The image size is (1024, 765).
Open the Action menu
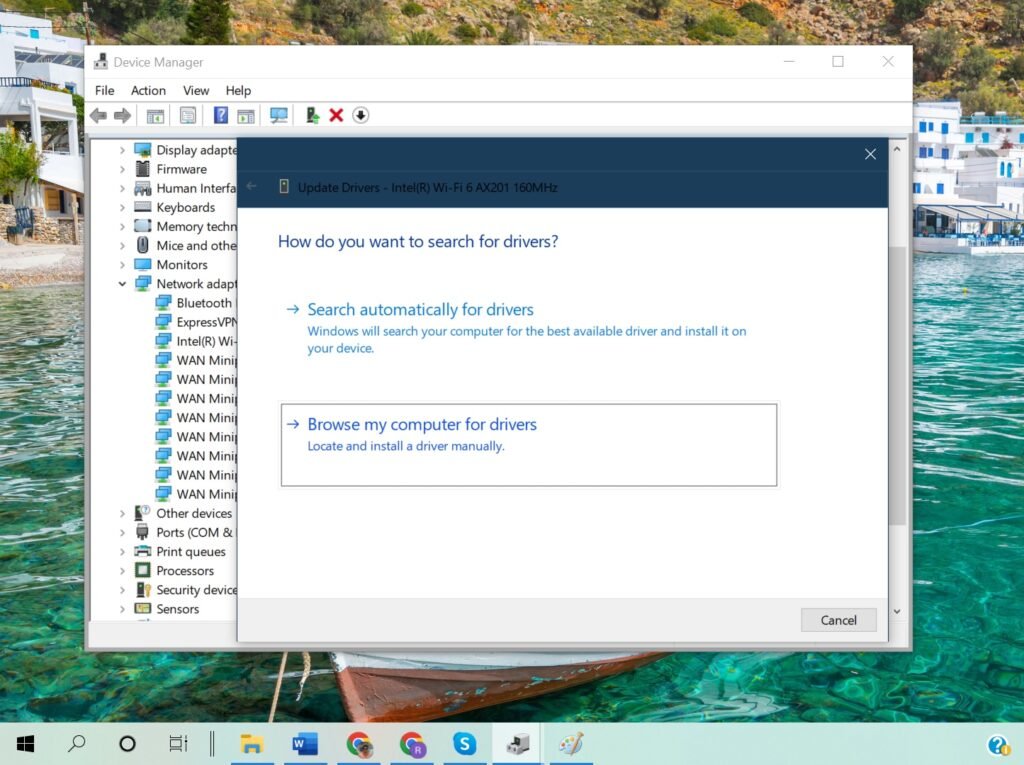pos(148,90)
